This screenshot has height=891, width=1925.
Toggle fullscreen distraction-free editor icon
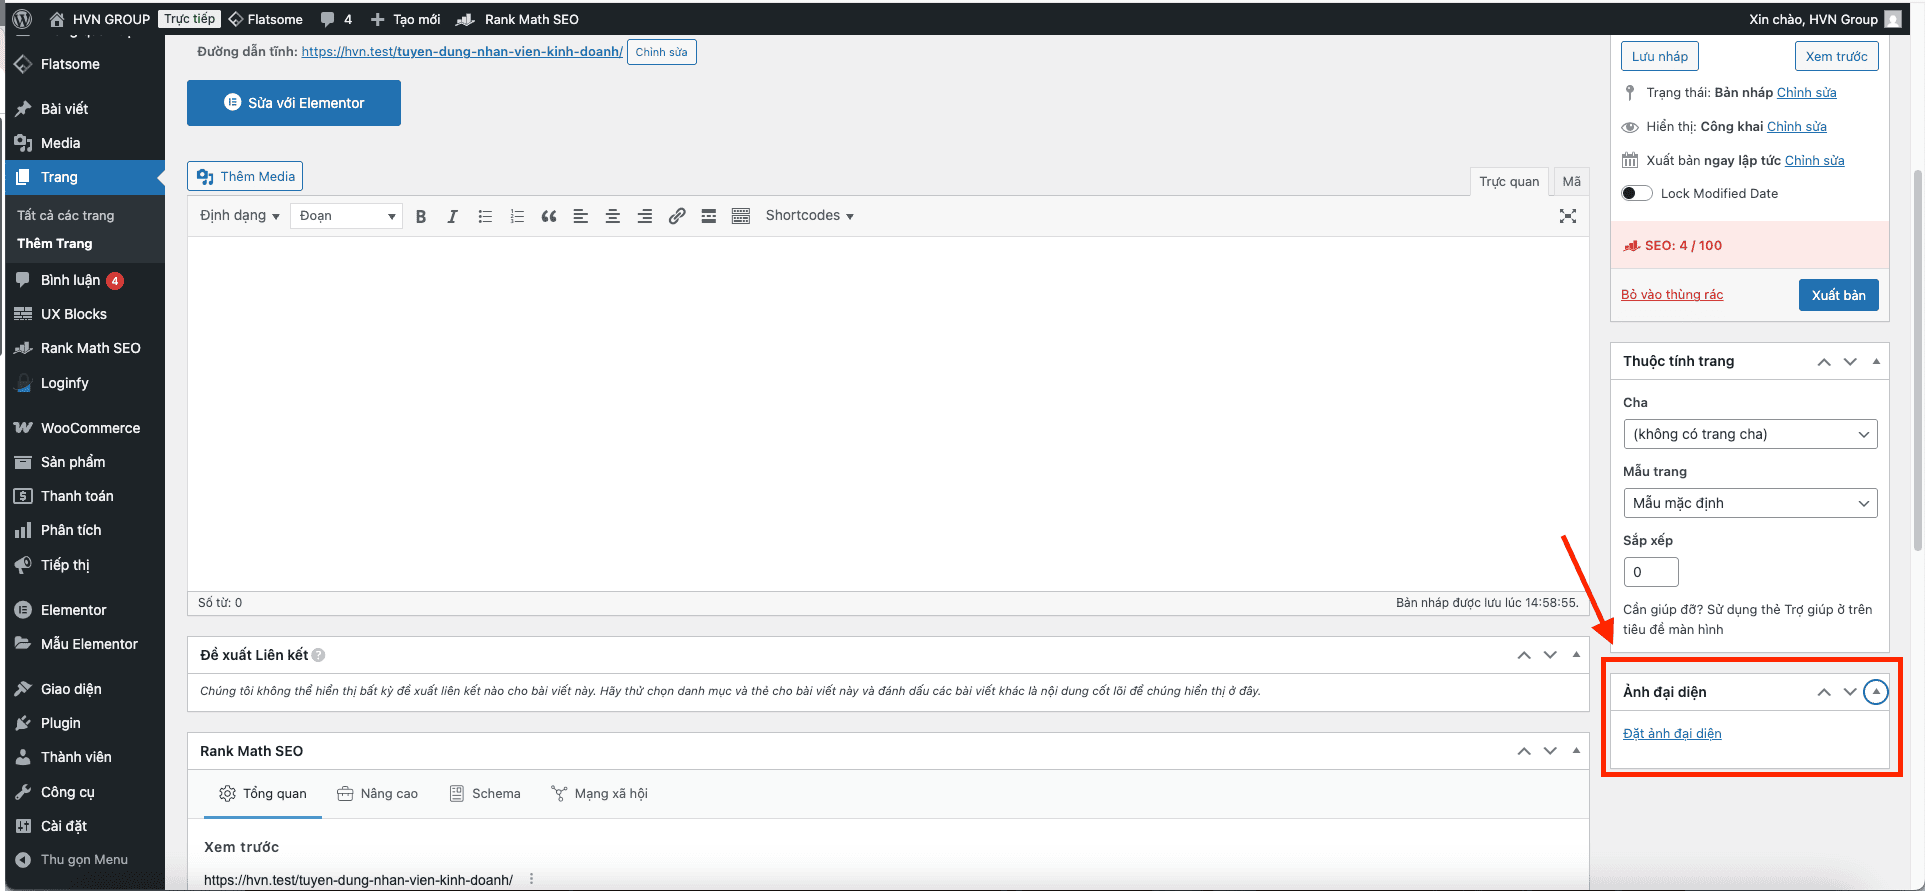click(x=1567, y=216)
